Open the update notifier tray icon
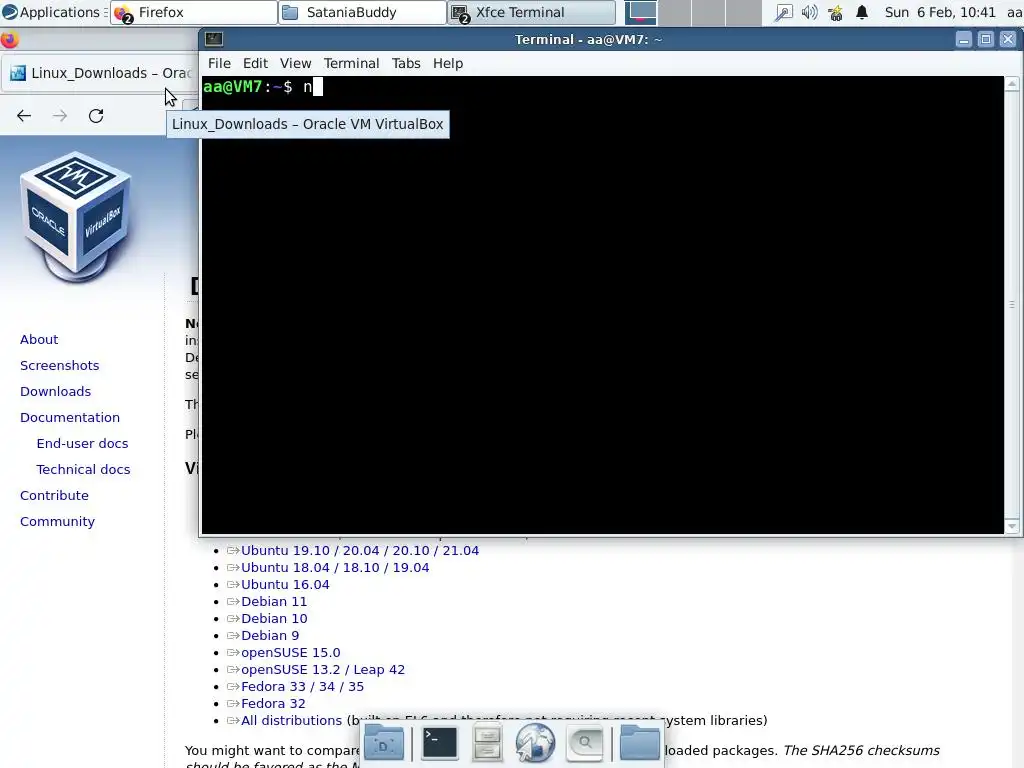Image resolution: width=1024 pixels, height=768 pixels. [835, 12]
